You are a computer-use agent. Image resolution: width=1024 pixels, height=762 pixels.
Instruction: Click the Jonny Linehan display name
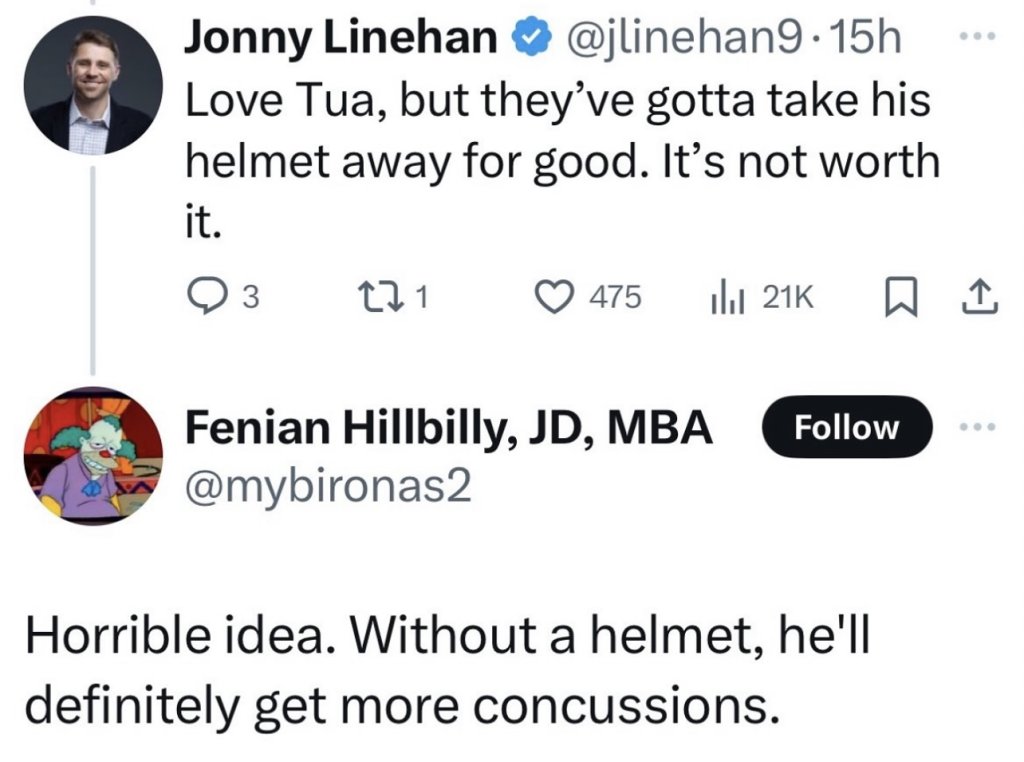343,39
